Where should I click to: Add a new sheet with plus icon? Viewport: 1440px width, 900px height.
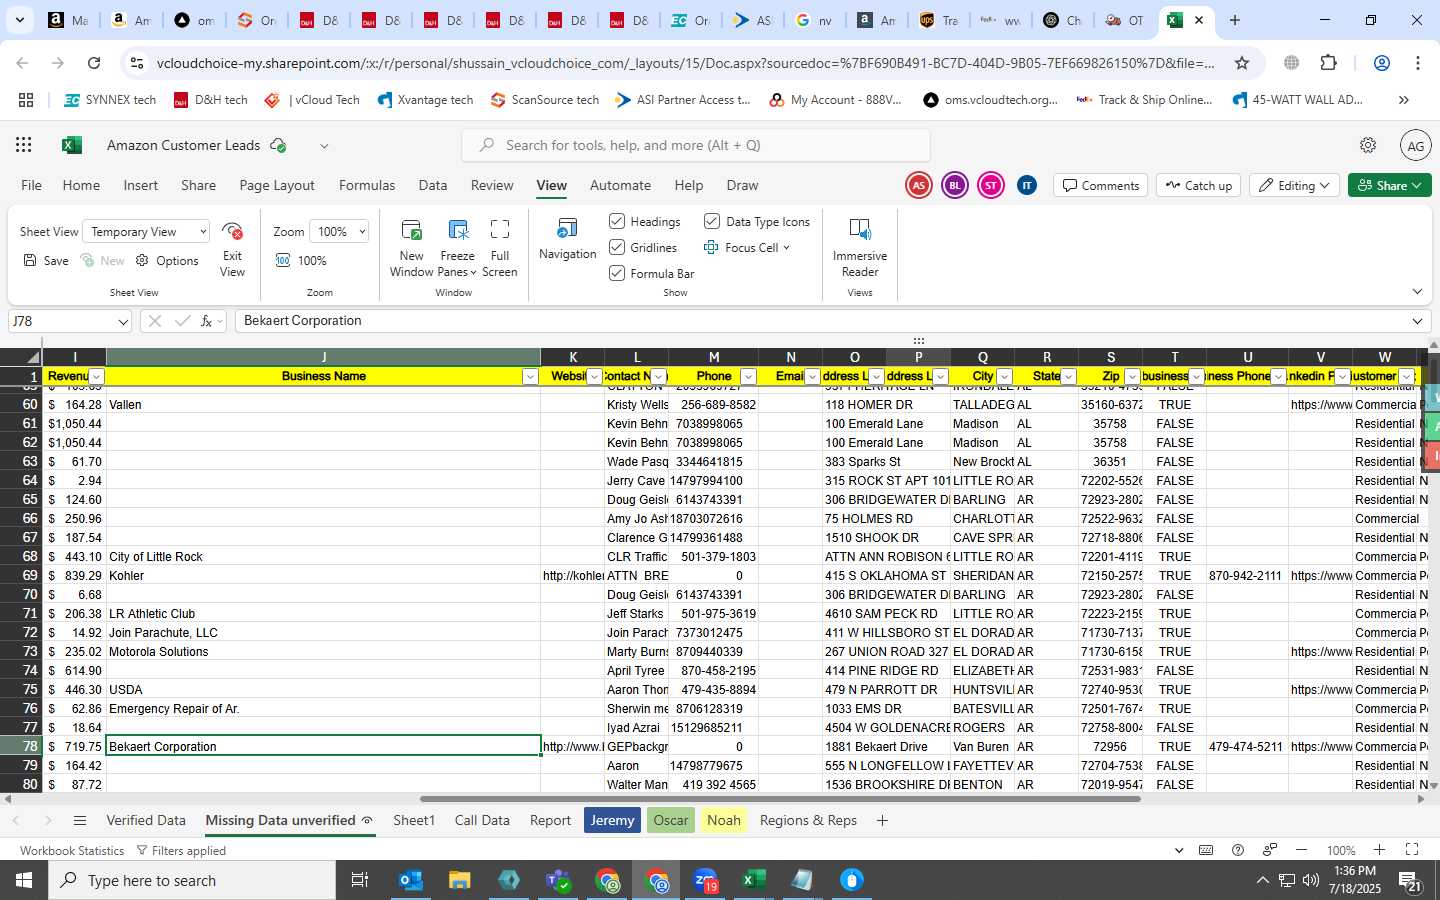(x=882, y=821)
